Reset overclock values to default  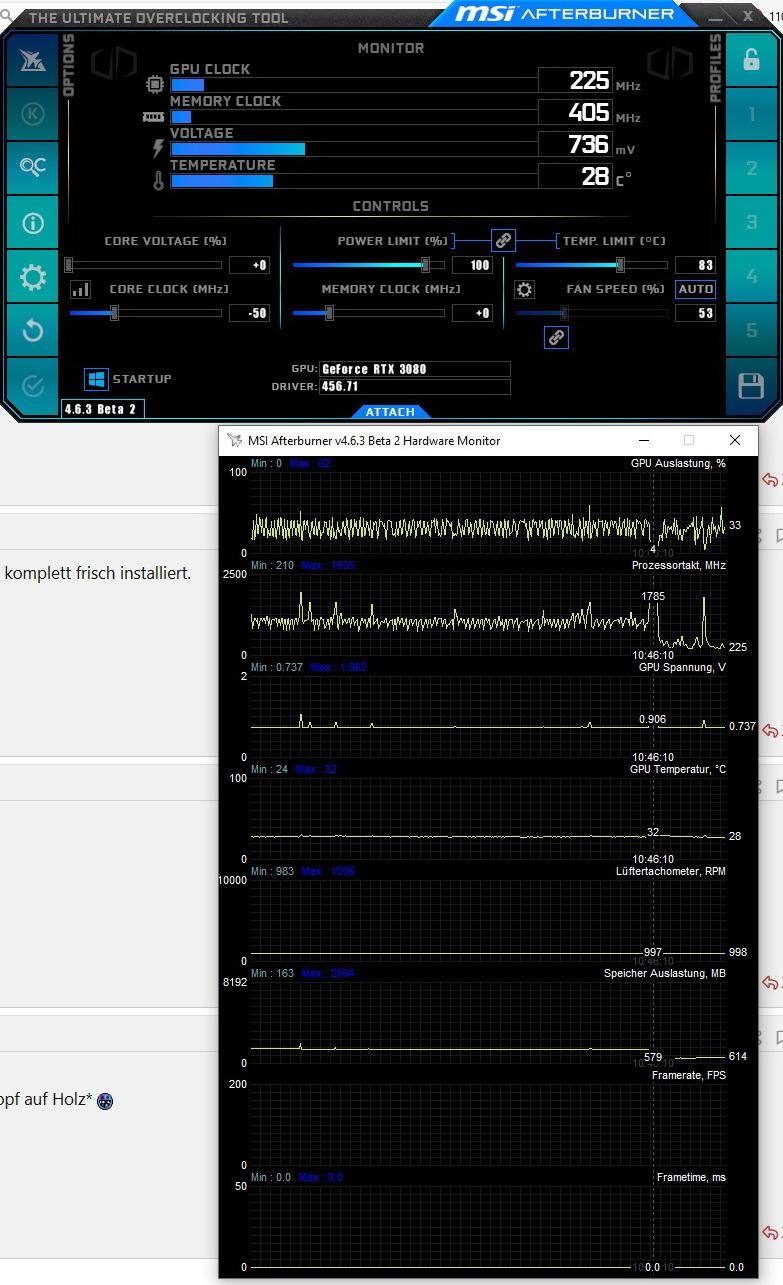click(x=33, y=330)
